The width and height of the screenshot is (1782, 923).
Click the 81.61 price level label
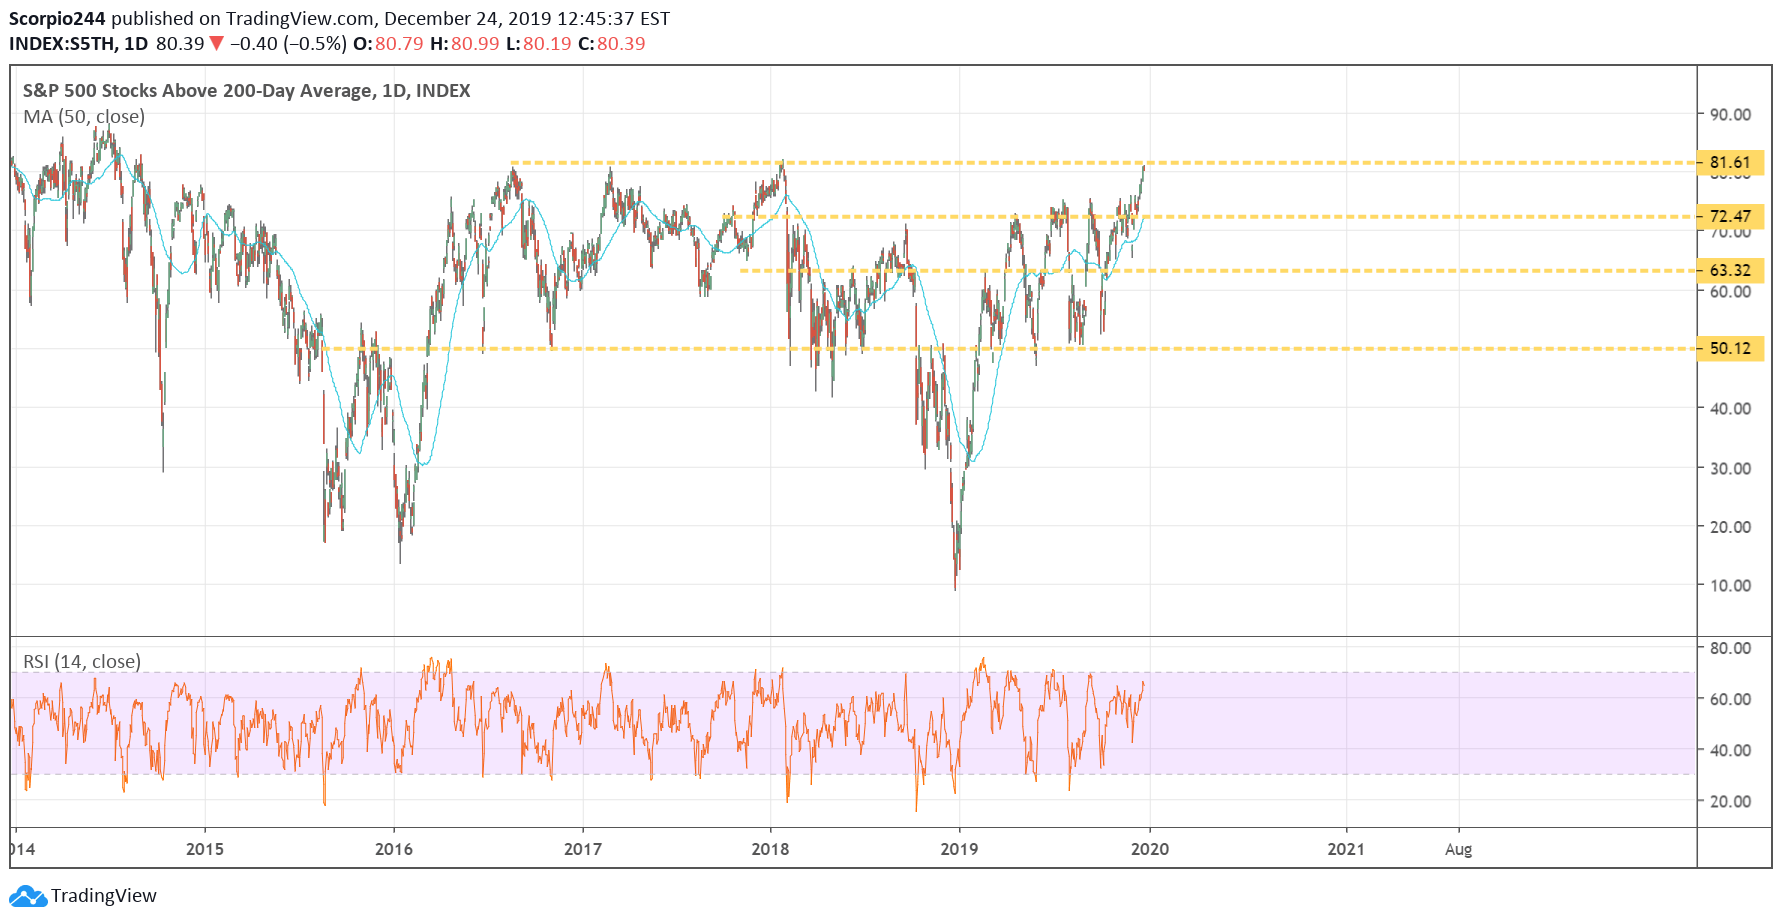point(1730,162)
